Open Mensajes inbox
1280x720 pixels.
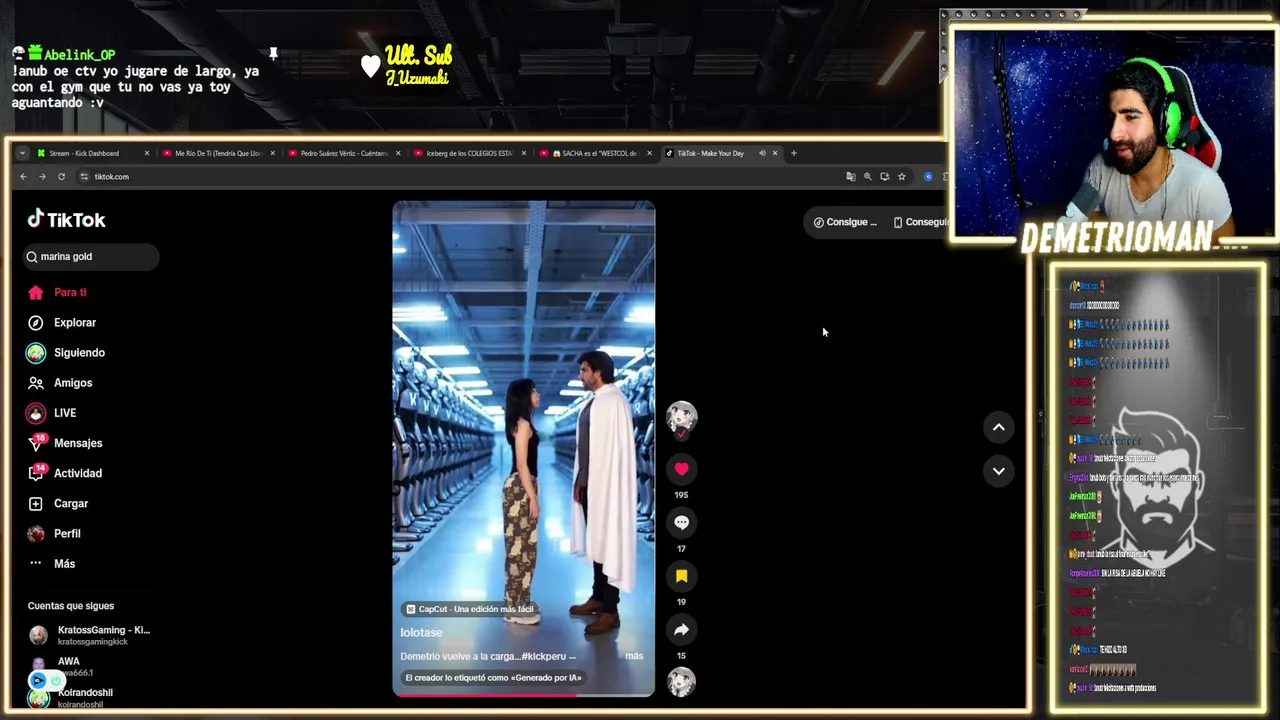tap(65, 443)
